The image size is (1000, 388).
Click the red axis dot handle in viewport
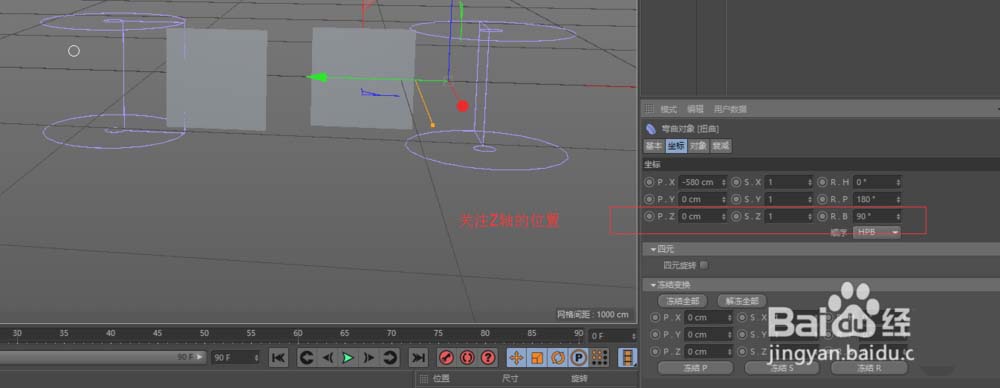click(x=463, y=106)
